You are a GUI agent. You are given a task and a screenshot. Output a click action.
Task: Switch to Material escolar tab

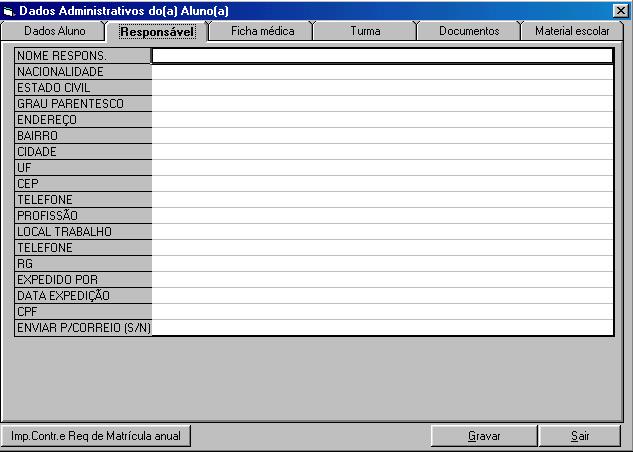[572, 31]
